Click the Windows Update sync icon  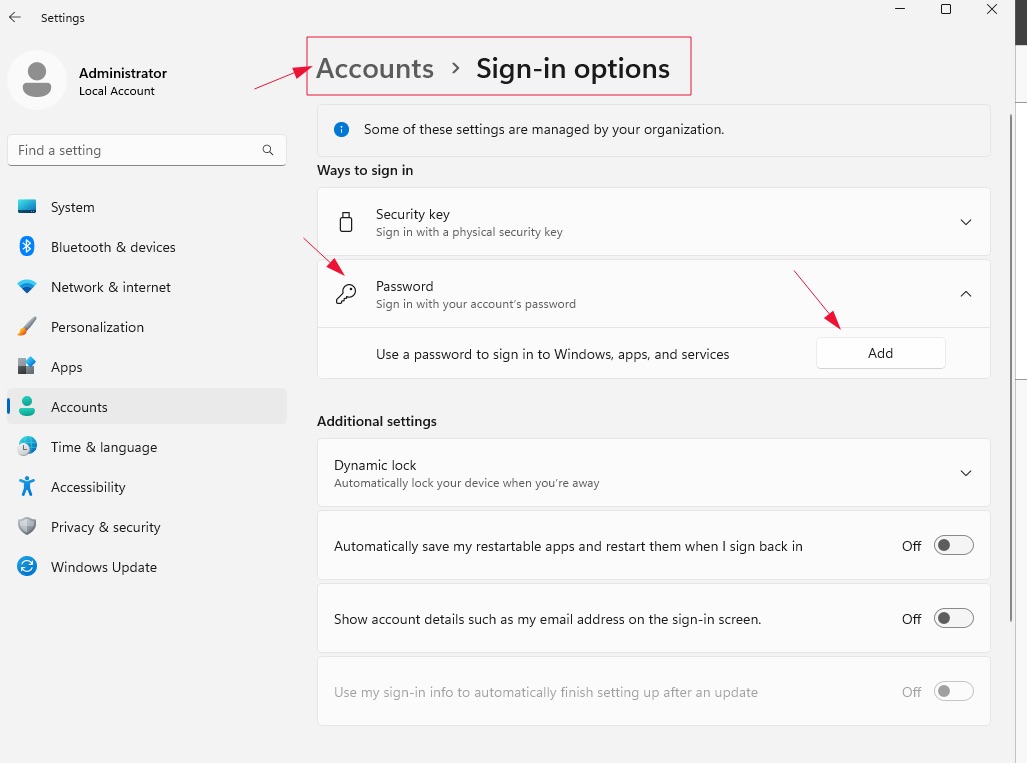point(28,567)
